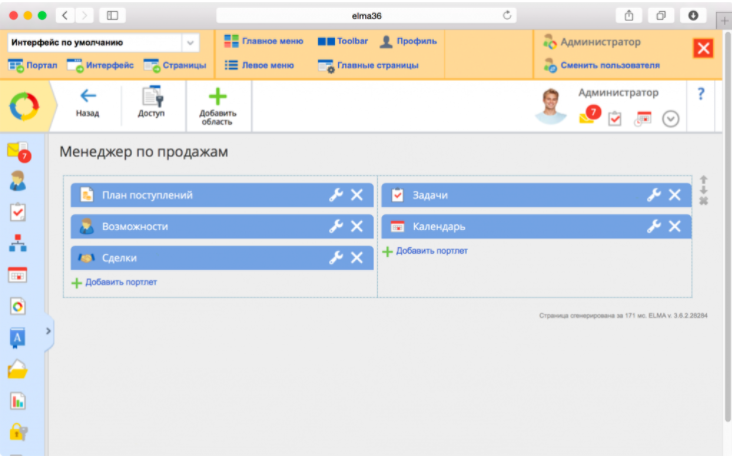Expand user menu with circled chevron

[670, 119]
